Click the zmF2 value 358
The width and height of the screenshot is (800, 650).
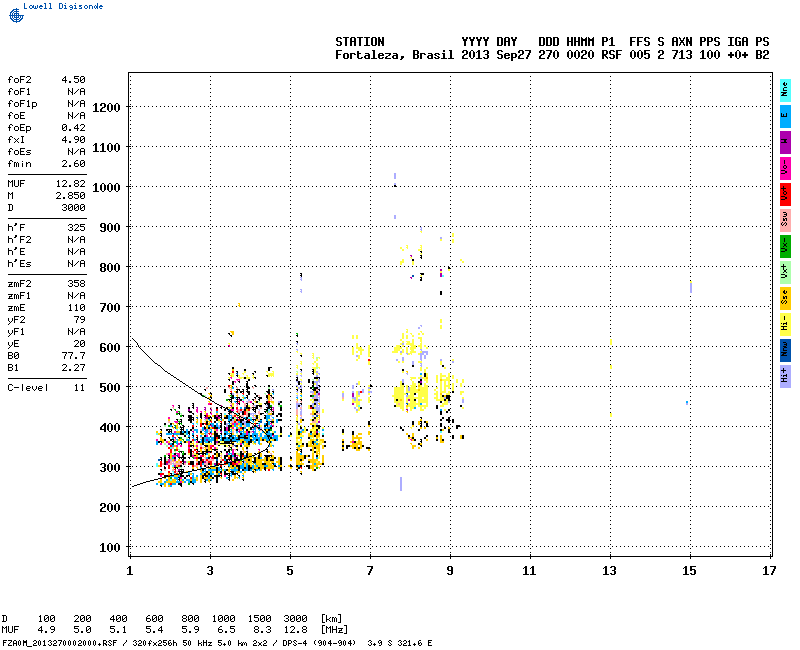pos(77,284)
